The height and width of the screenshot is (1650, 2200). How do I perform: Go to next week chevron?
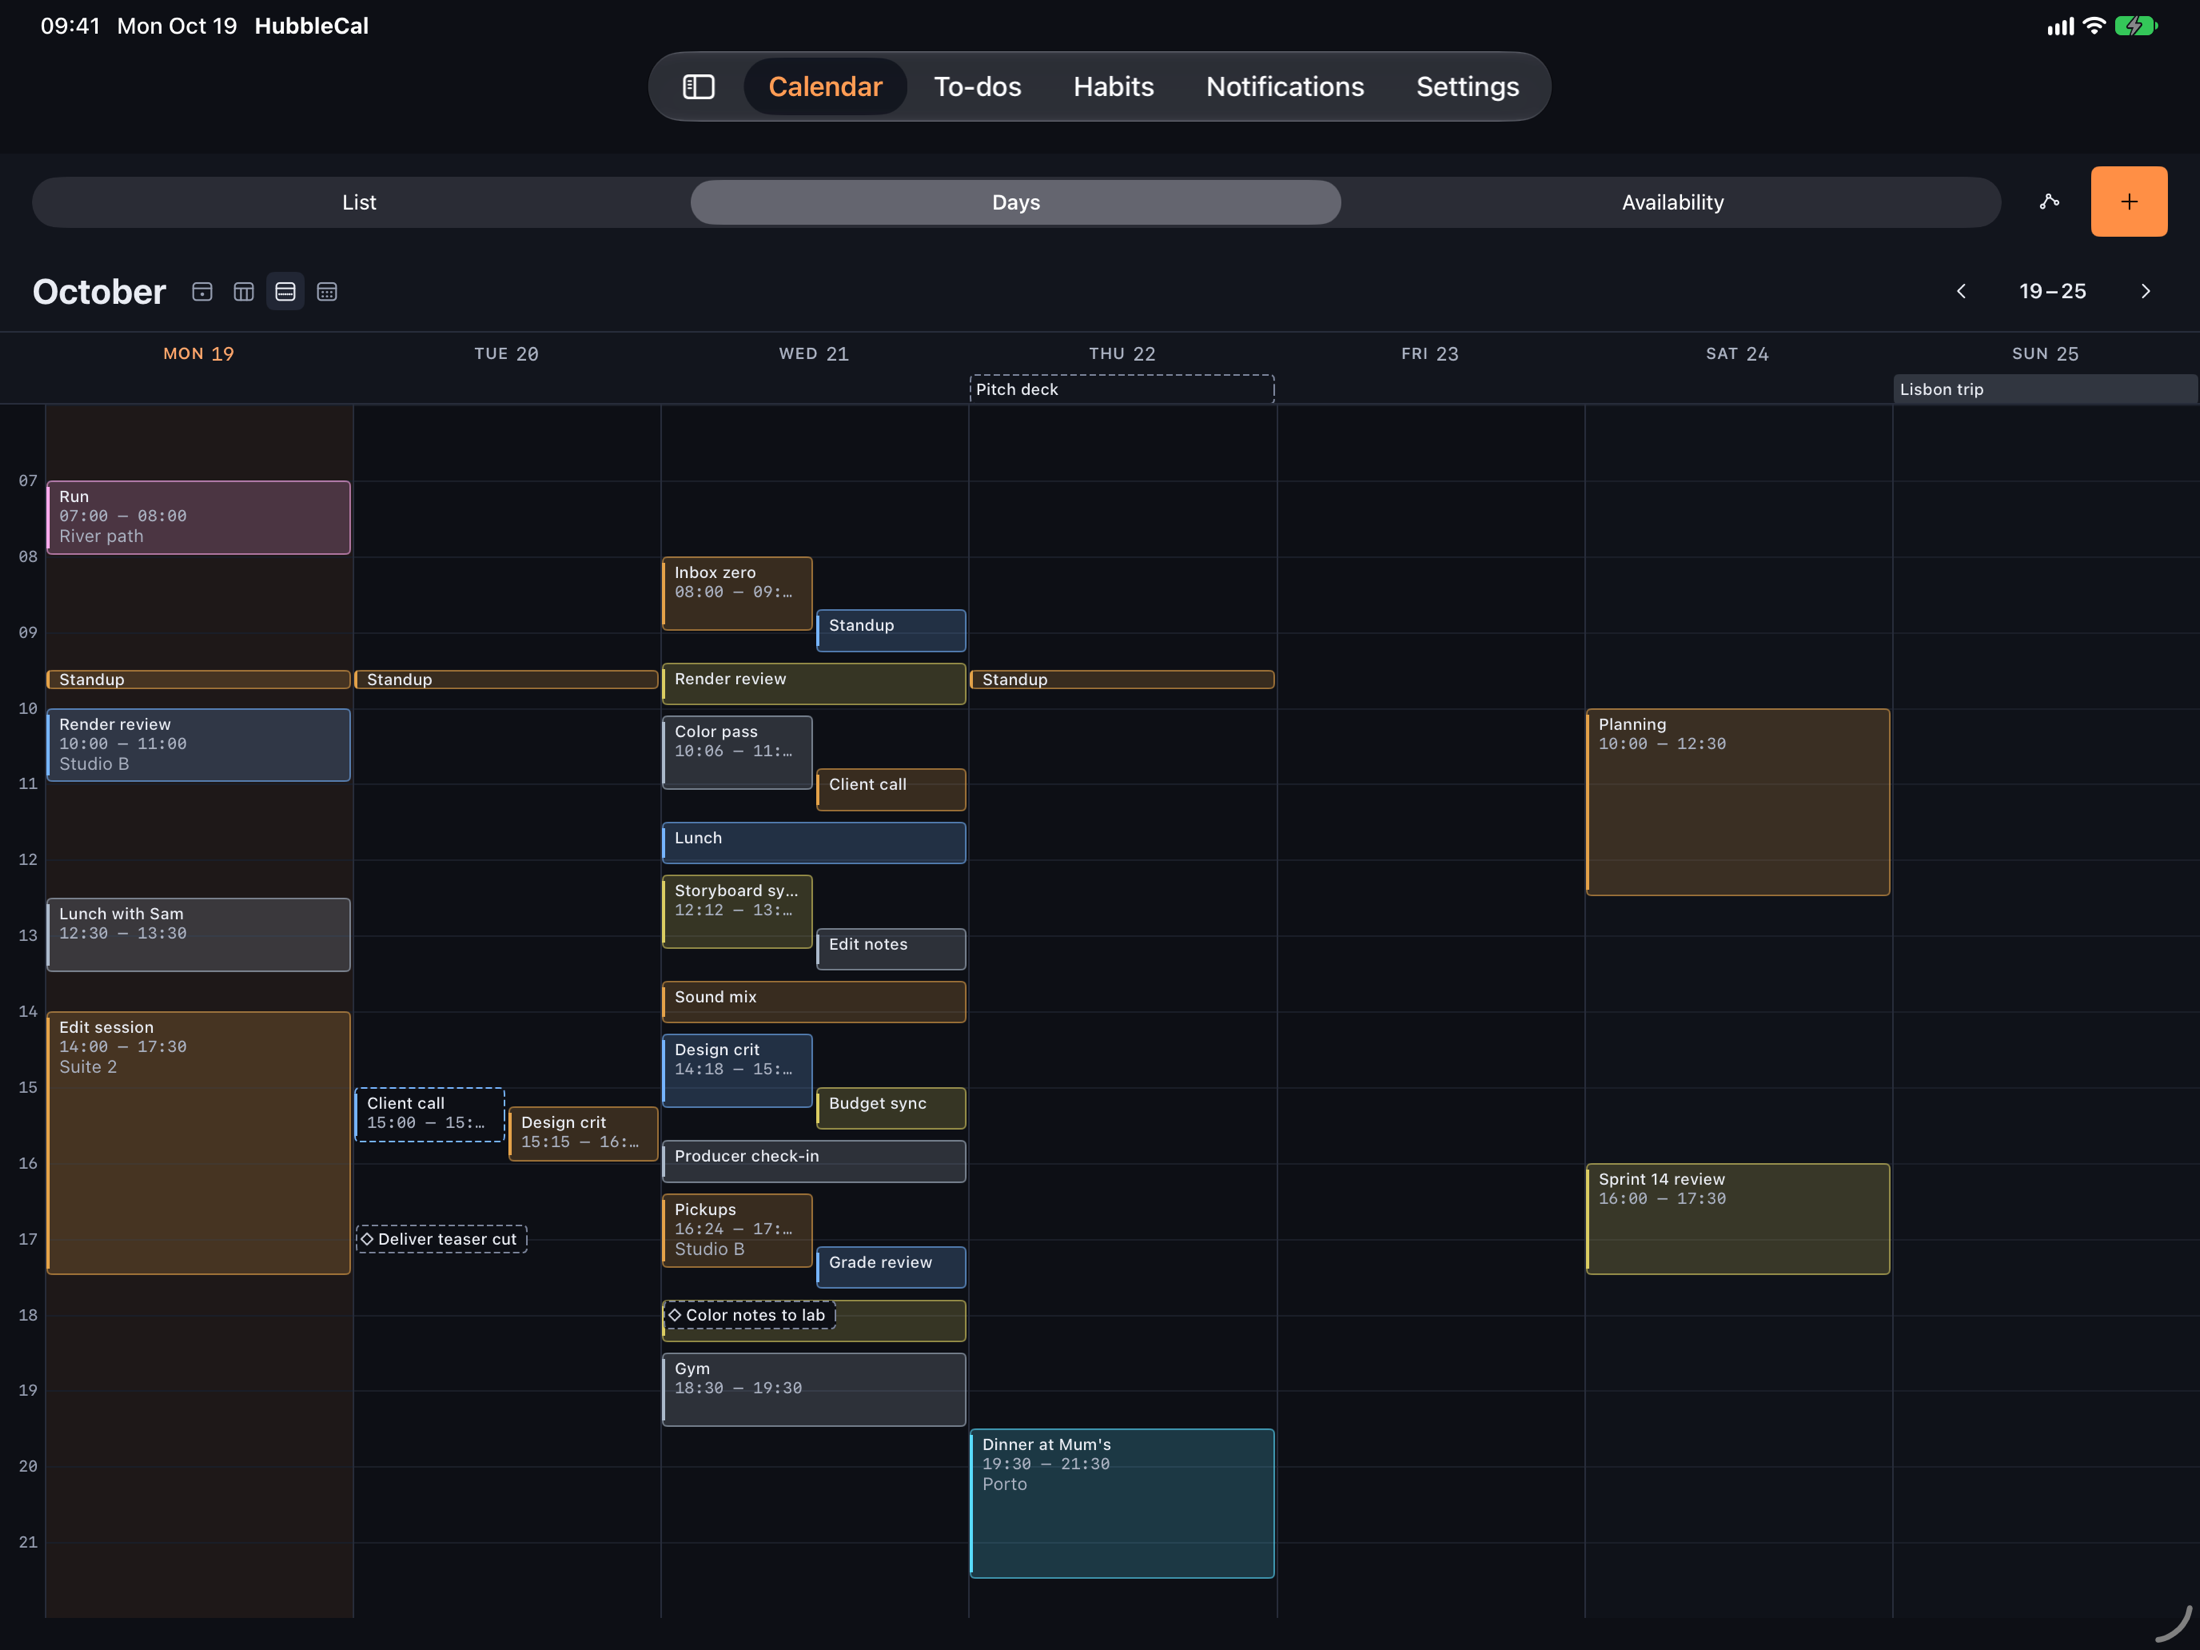pyautogui.click(x=2145, y=292)
